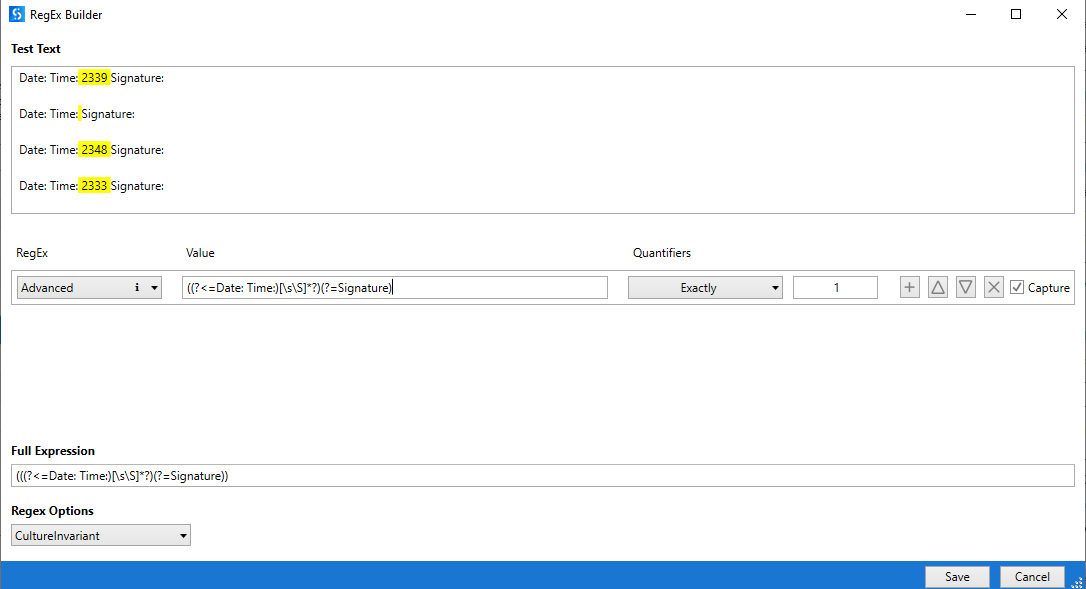Click the resize grip in the corner
This screenshot has width=1086, height=589.
click(1078, 581)
